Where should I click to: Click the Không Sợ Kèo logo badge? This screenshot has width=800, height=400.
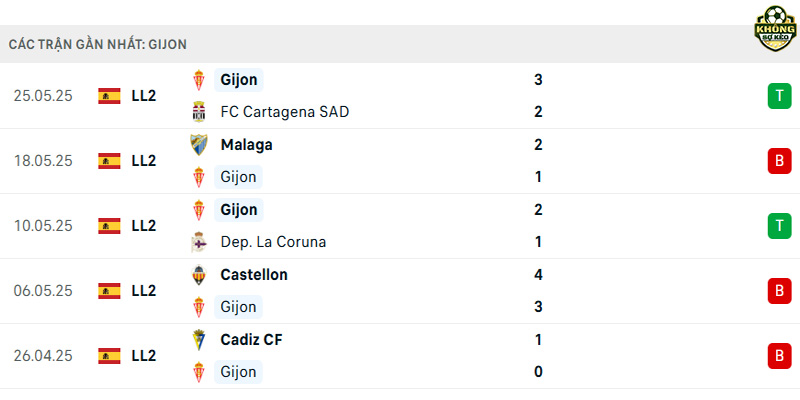tap(775, 29)
